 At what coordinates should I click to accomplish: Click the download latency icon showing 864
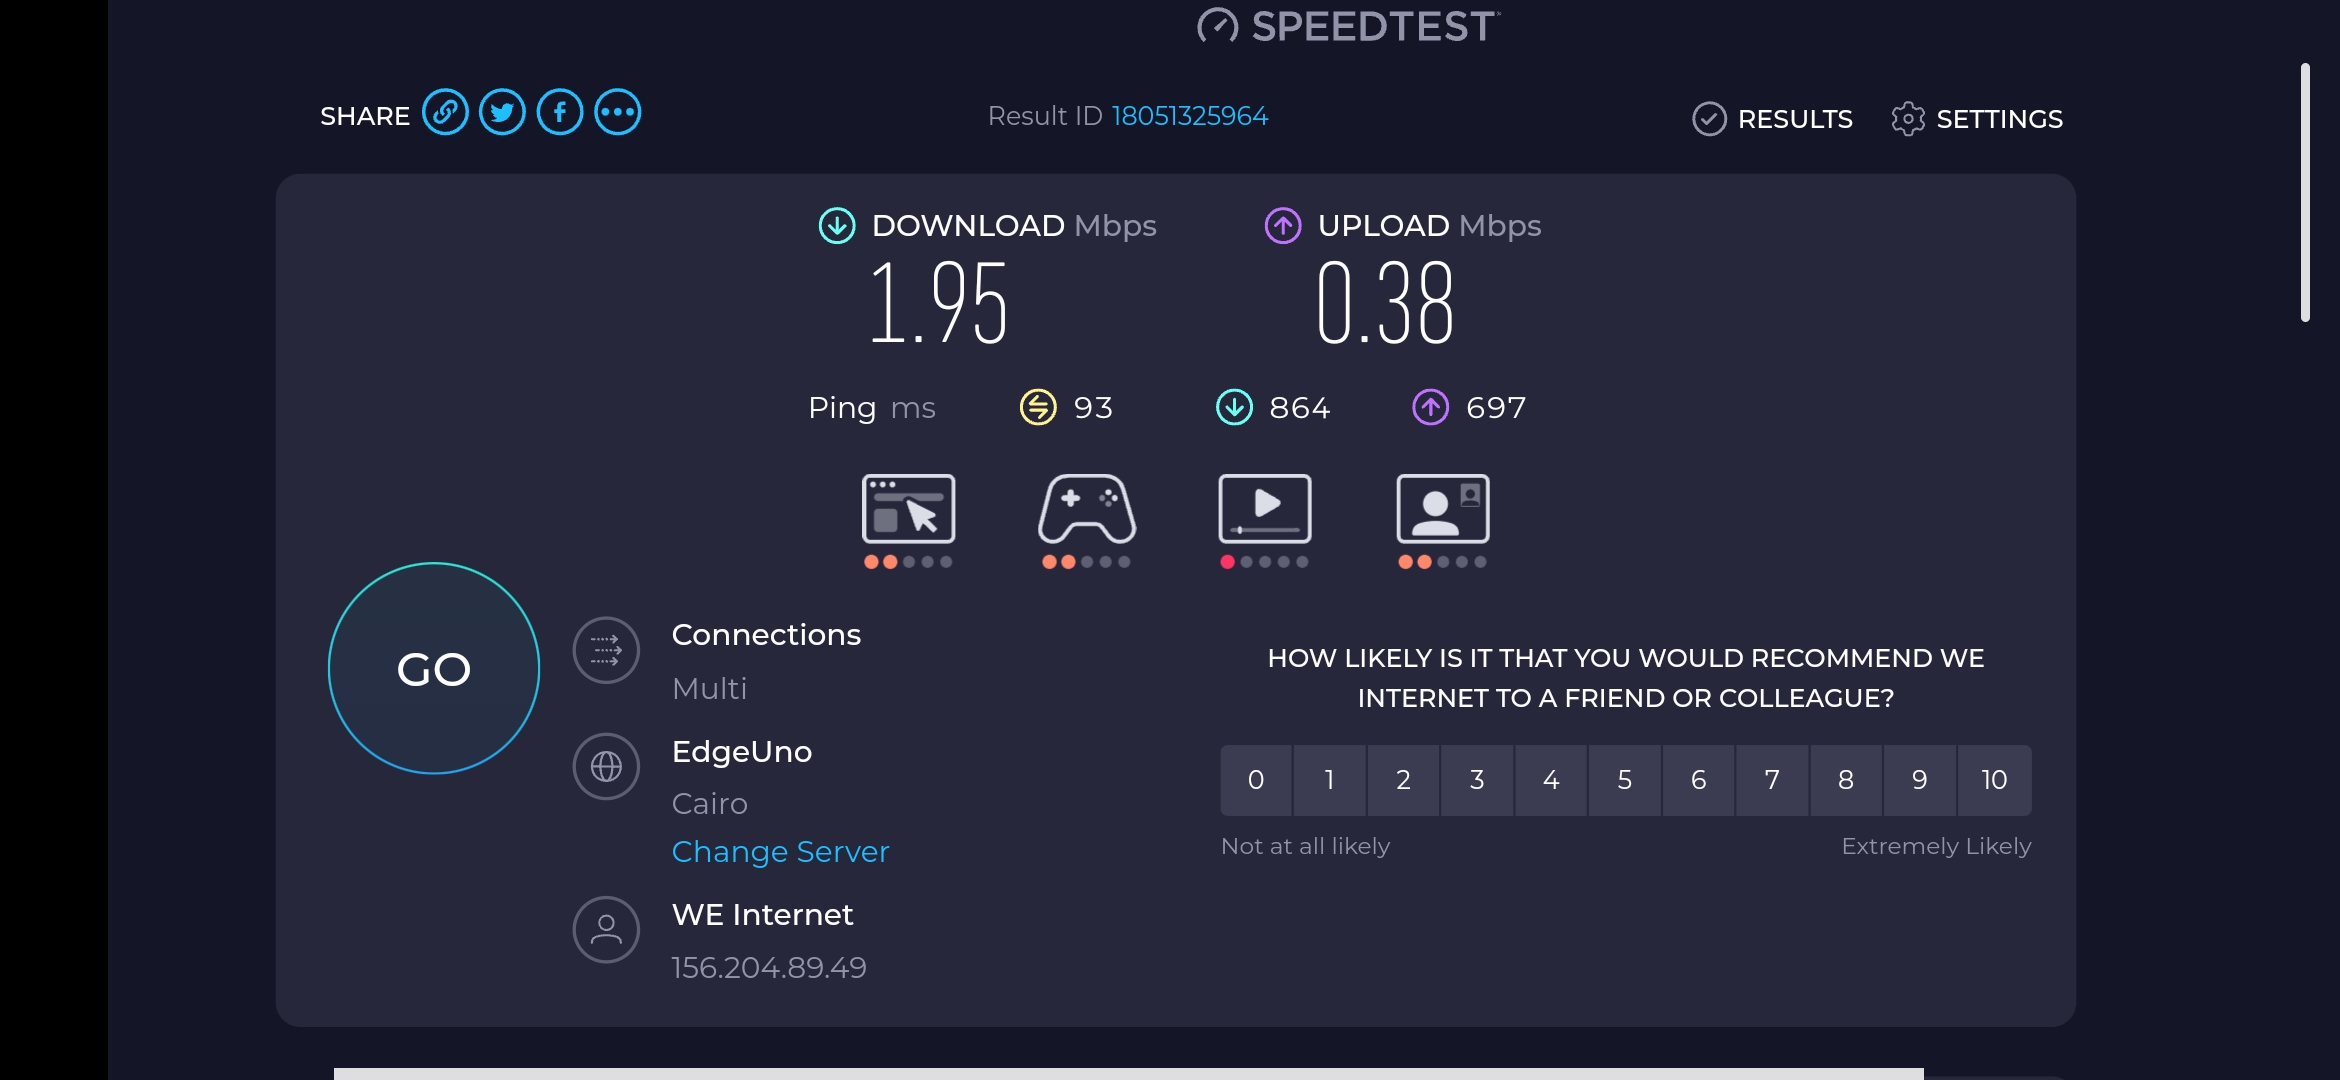(x=1234, y=407)
